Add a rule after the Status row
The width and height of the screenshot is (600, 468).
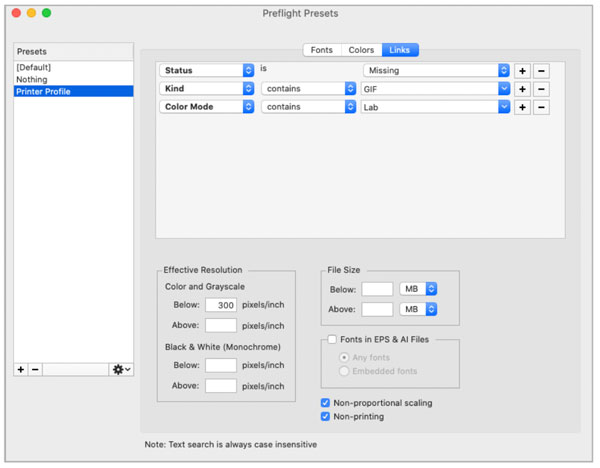522,71
